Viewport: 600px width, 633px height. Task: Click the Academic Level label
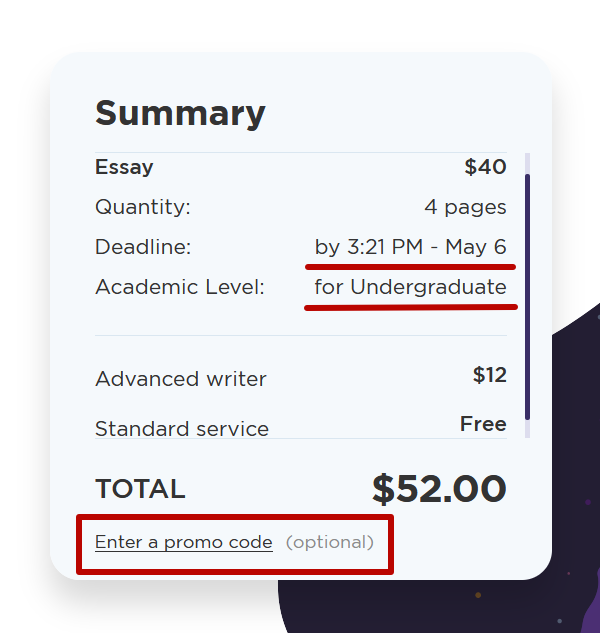[x=180, y=287]
